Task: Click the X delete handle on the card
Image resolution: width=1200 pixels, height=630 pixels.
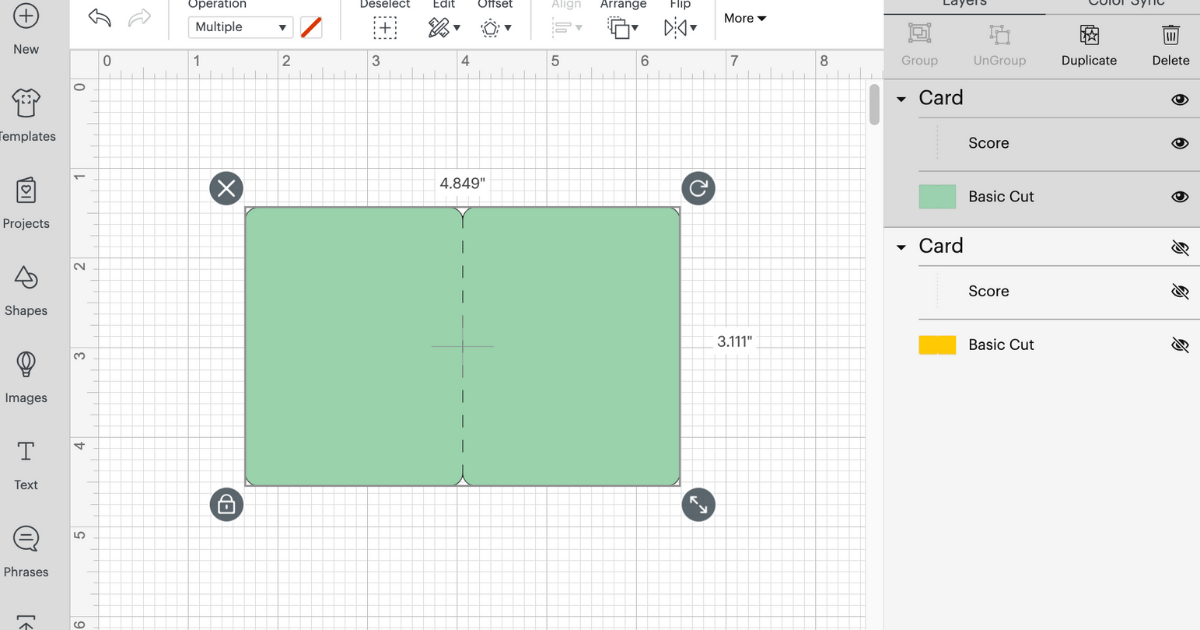Action: [x=226, y=188]
